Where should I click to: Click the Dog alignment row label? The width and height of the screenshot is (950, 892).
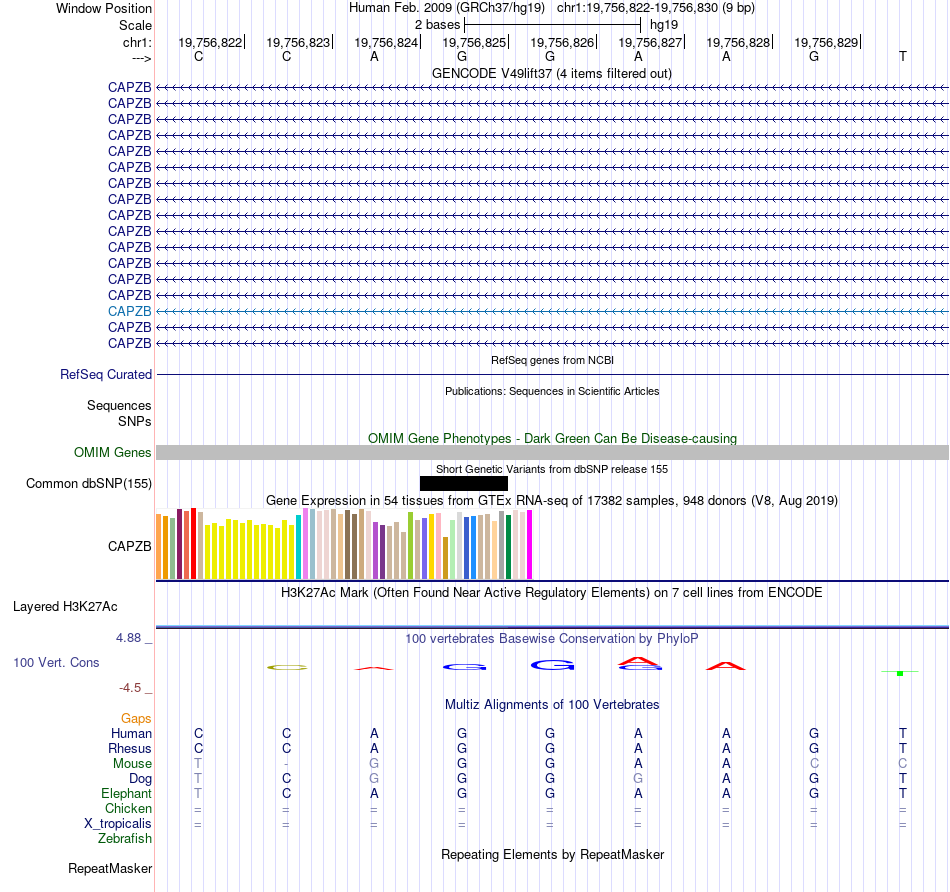coord(140,779)
